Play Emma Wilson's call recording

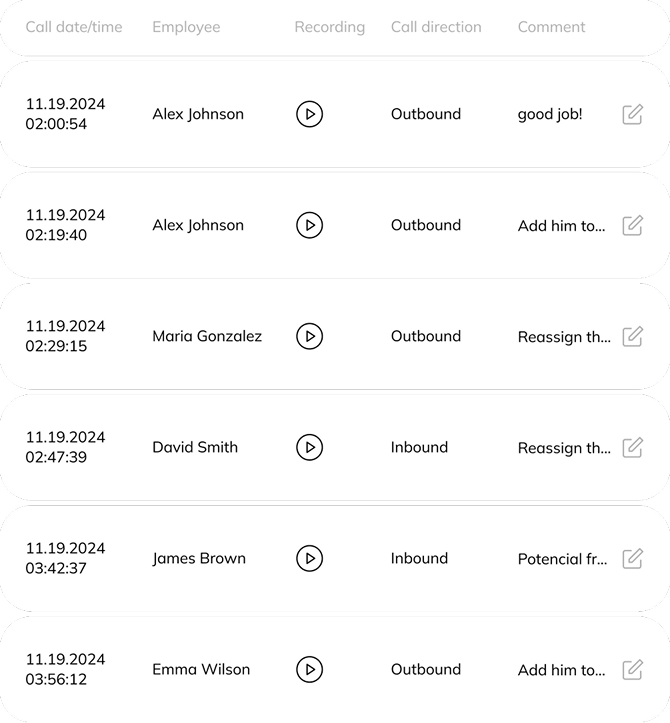309,670
